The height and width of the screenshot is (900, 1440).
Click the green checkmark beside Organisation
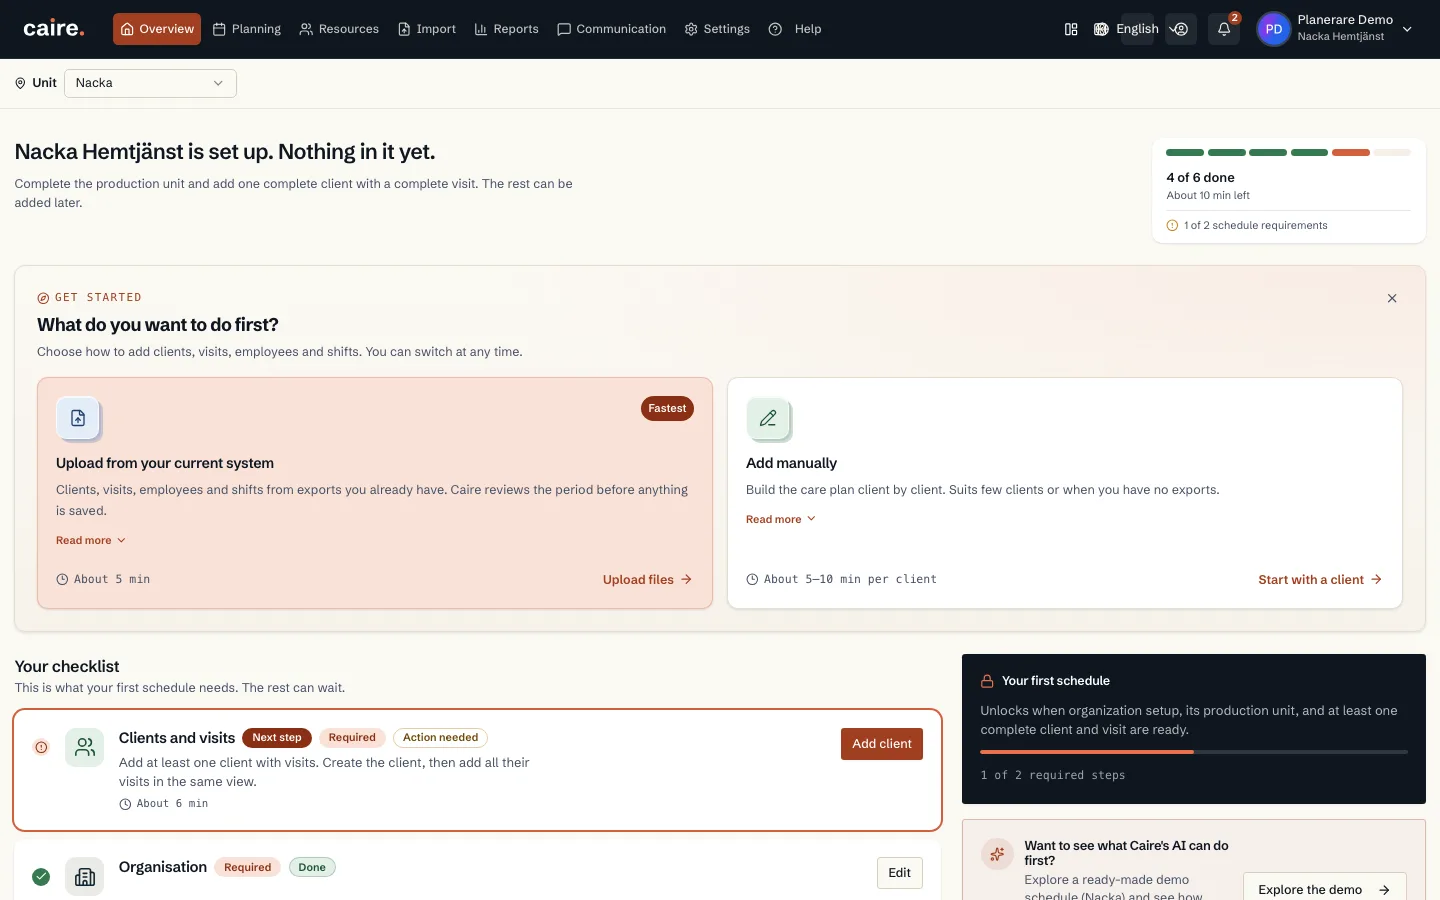coord(41,877)
